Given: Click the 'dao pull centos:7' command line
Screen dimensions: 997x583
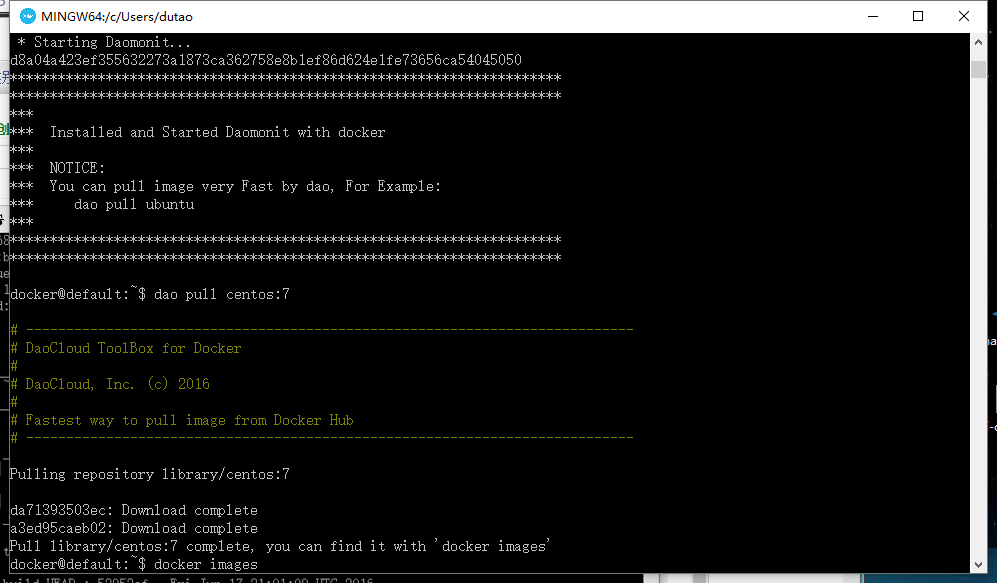Looking at the screenshot, I should 221,294.
